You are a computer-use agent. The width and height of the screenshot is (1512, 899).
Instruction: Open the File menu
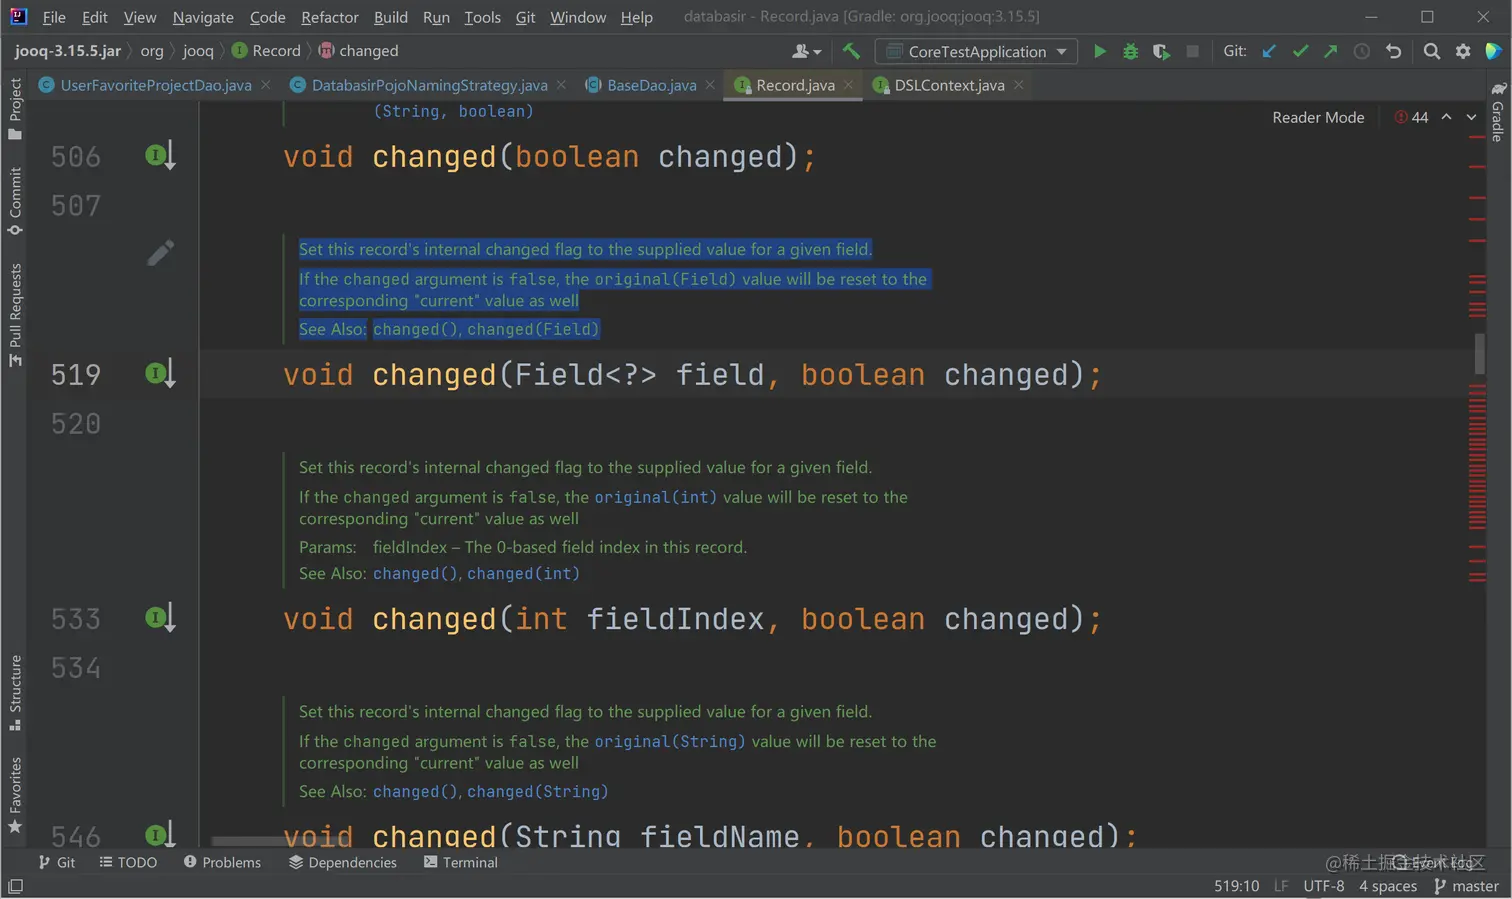pos(54,17)
